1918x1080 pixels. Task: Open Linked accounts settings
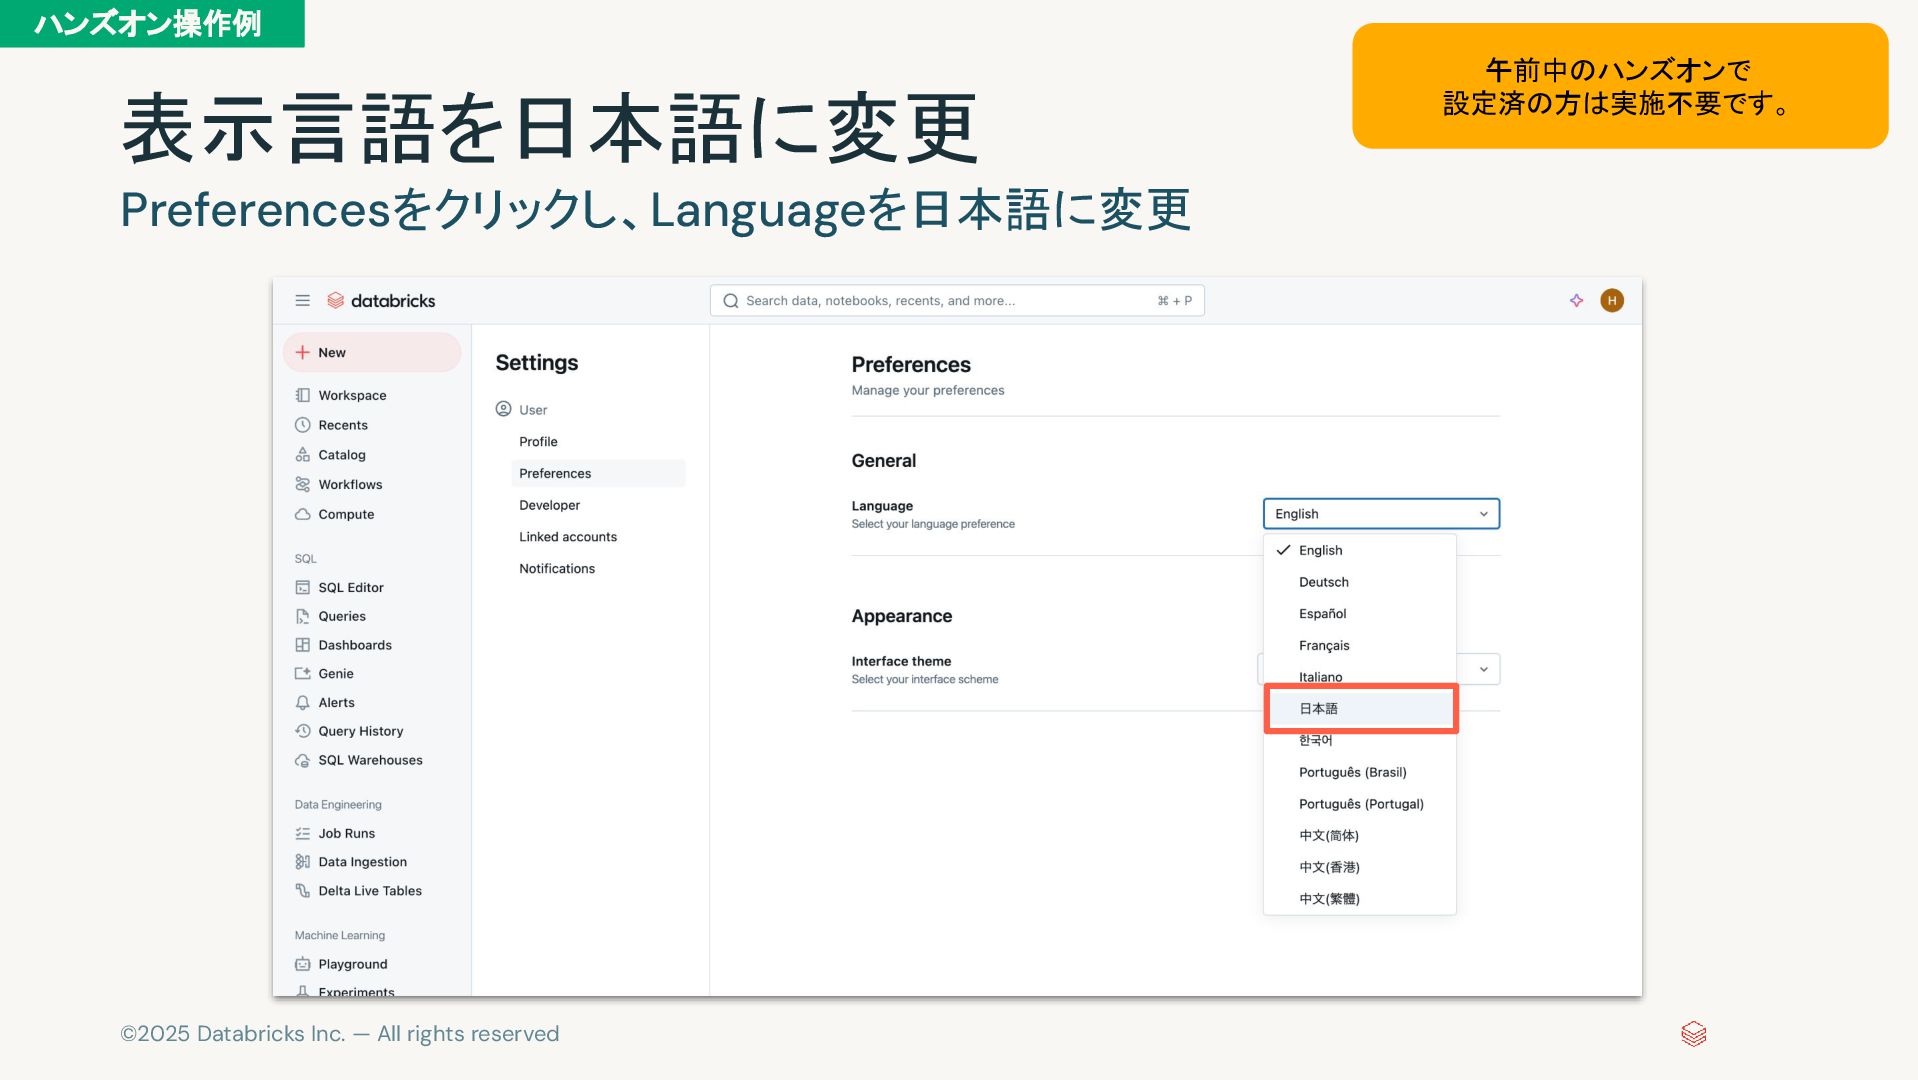(x=567, y=537)
